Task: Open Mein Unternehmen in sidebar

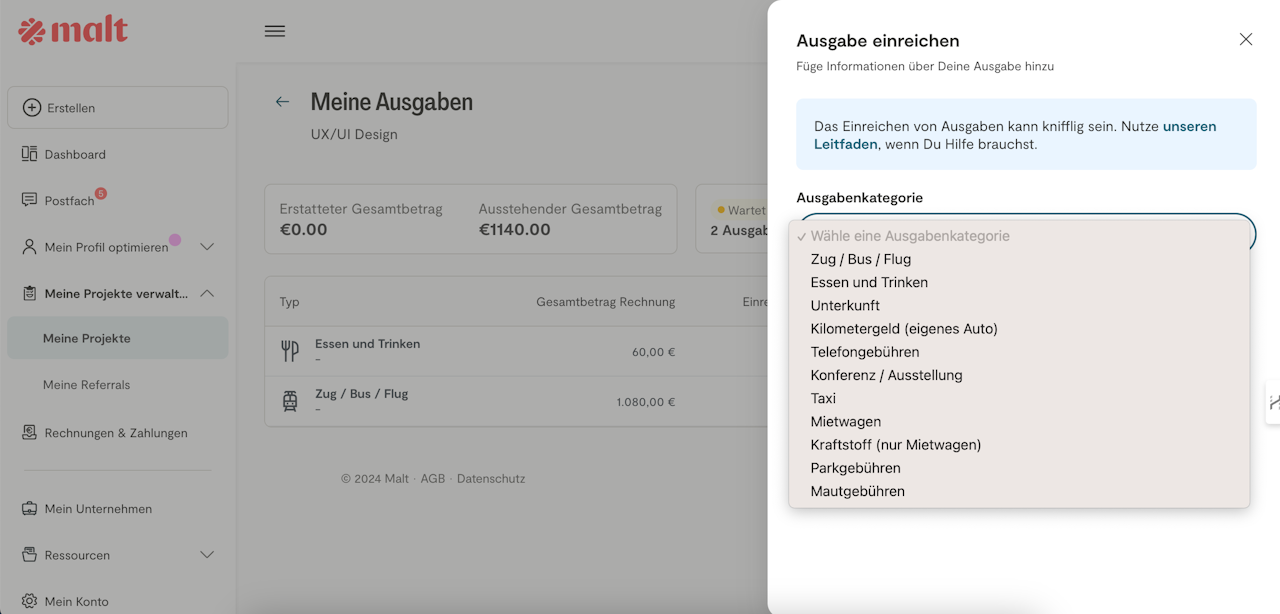Action: [98, 509]
